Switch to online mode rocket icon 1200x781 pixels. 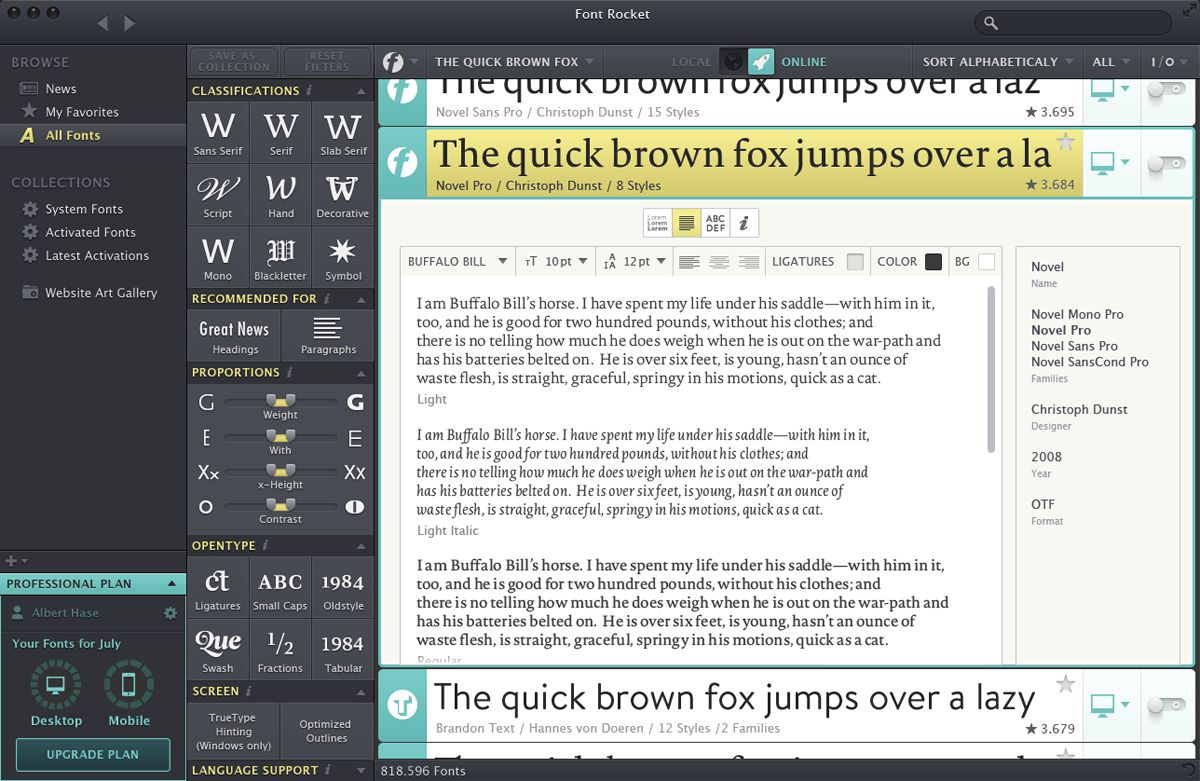coord(761,61)
